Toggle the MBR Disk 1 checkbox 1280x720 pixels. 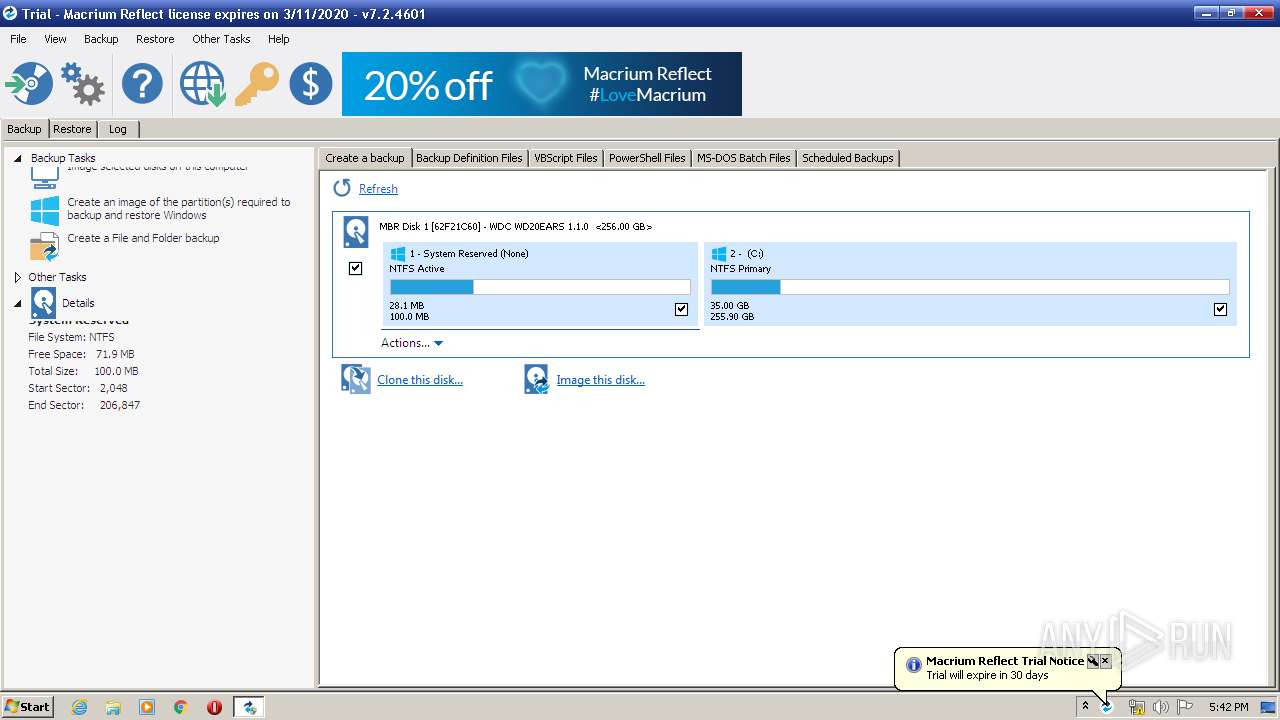click(355, 268)
